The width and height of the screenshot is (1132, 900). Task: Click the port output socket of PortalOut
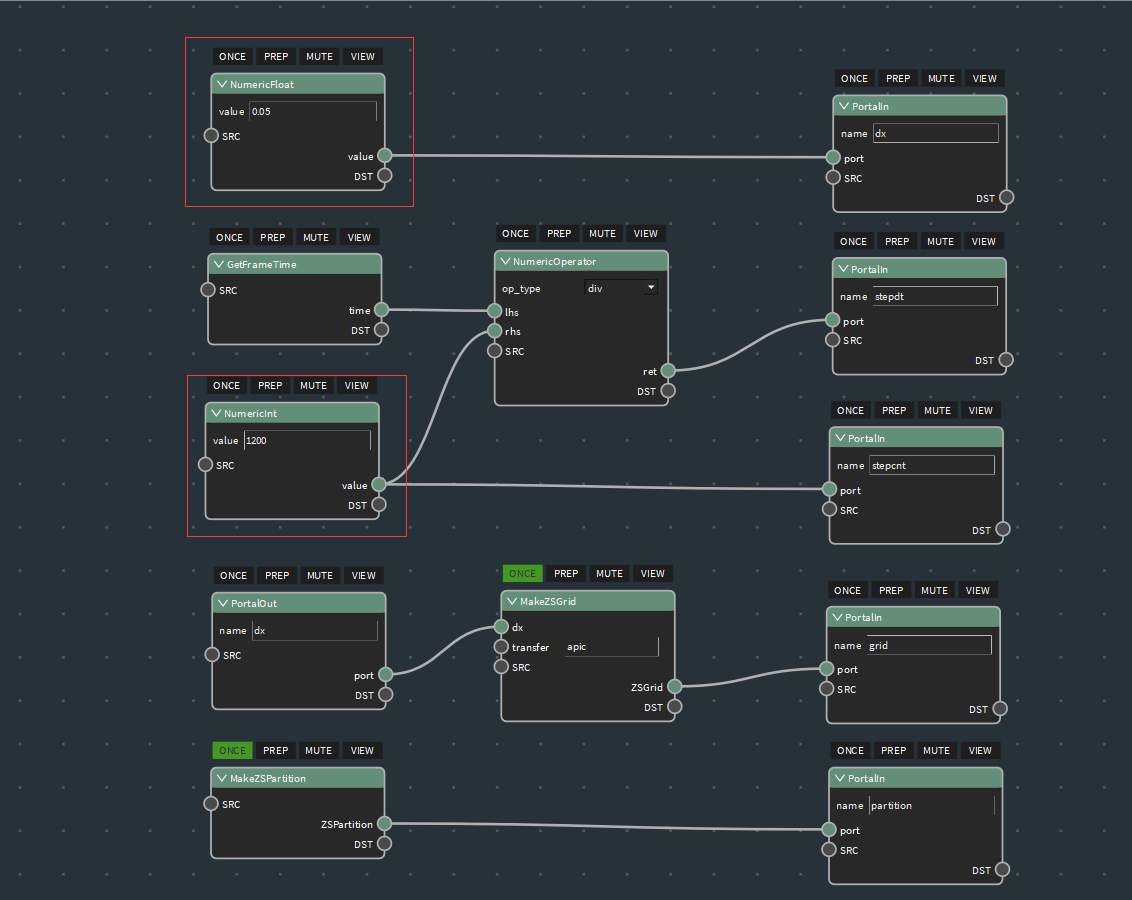pos(386,675)
